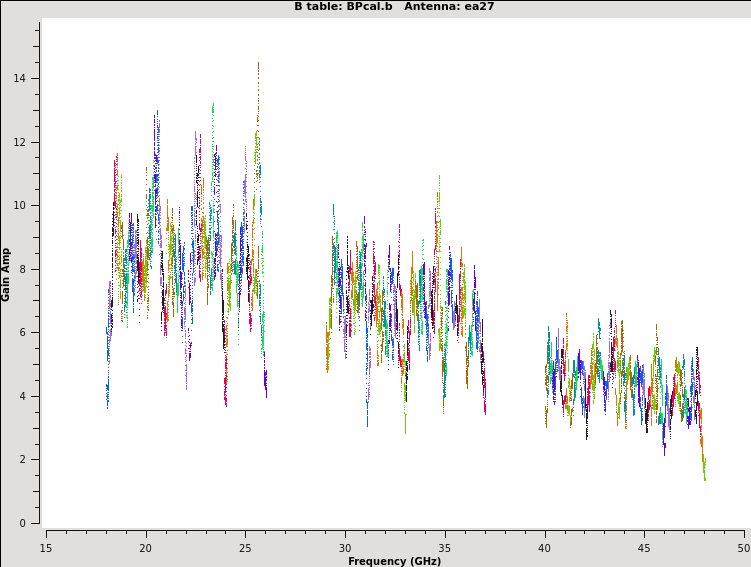Screen dimensions: 751x567
Task: Click the 6 tick label on gain axis
Action: (x=23, y=333)
